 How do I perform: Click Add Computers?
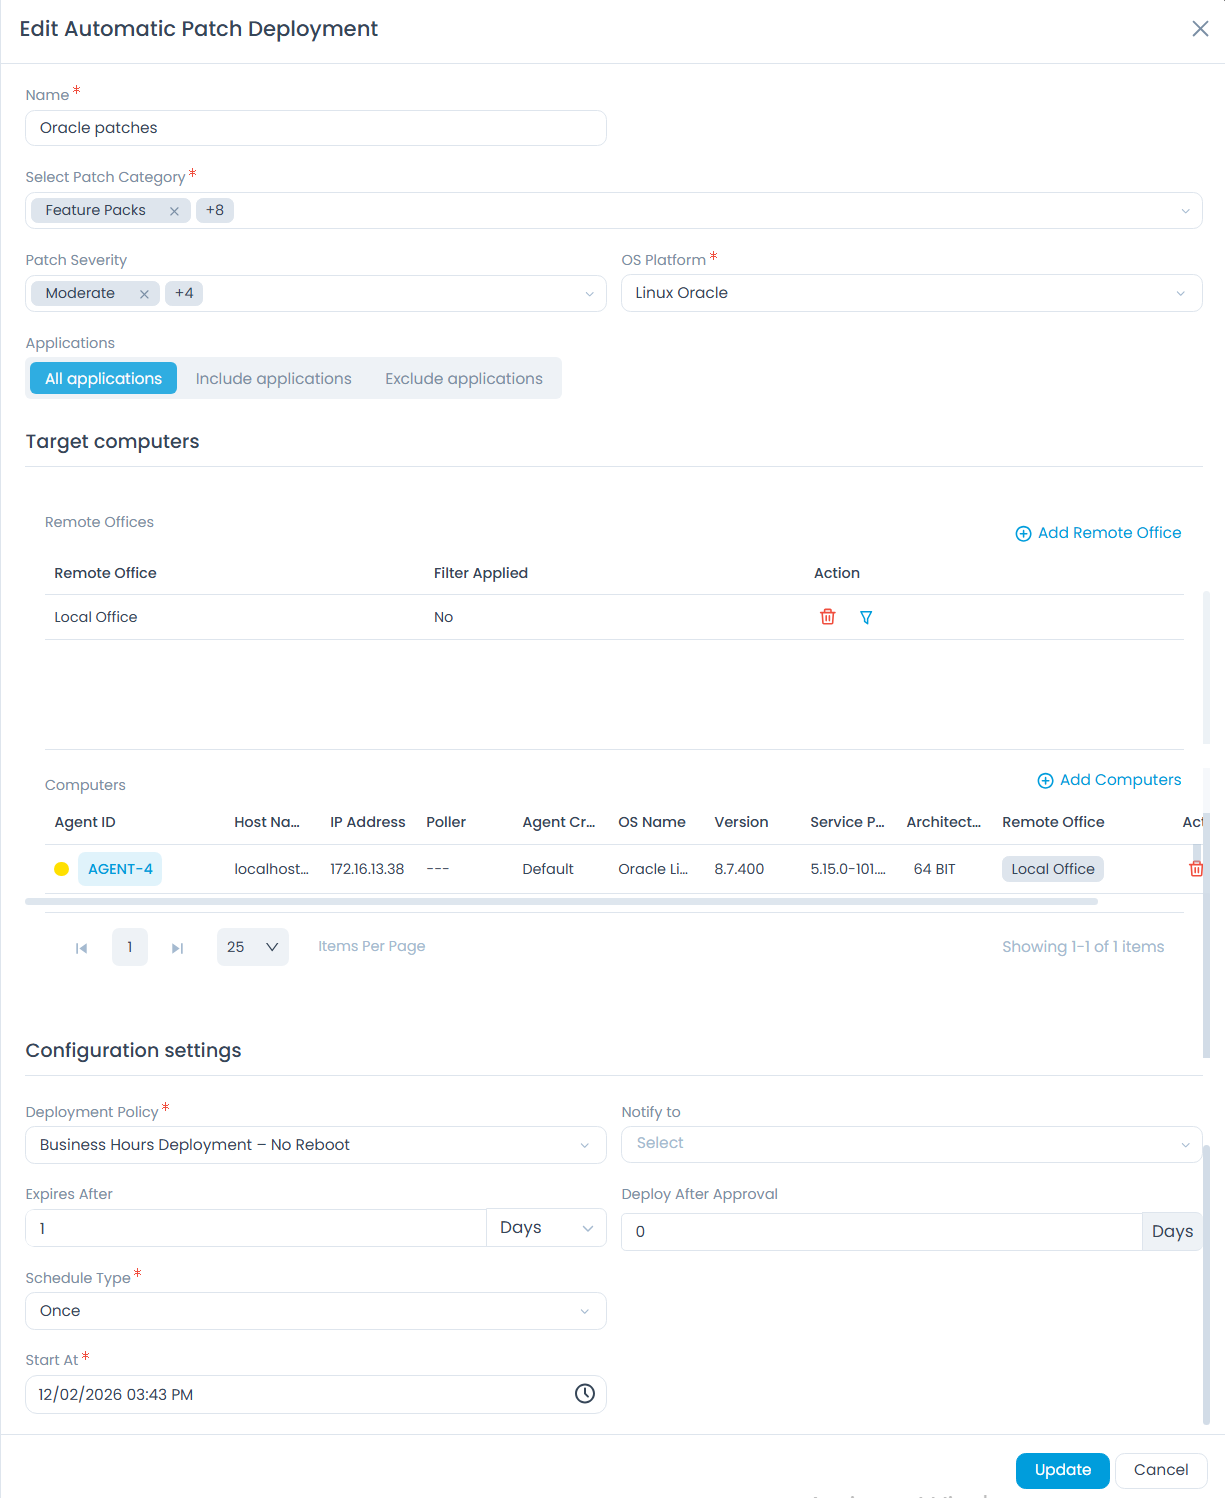coord(1108,780)
